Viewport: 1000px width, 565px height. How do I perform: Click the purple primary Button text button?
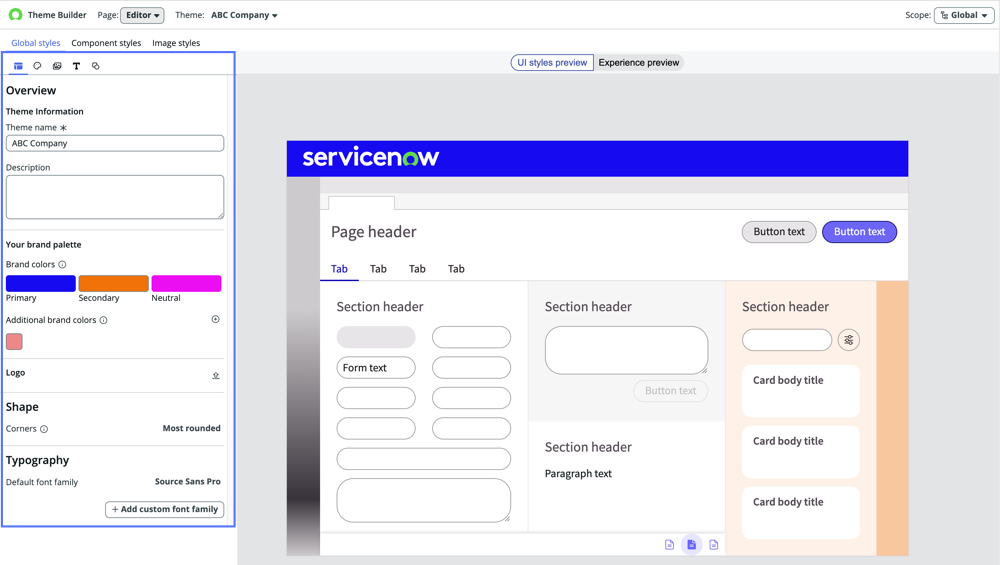click(859, 232)
